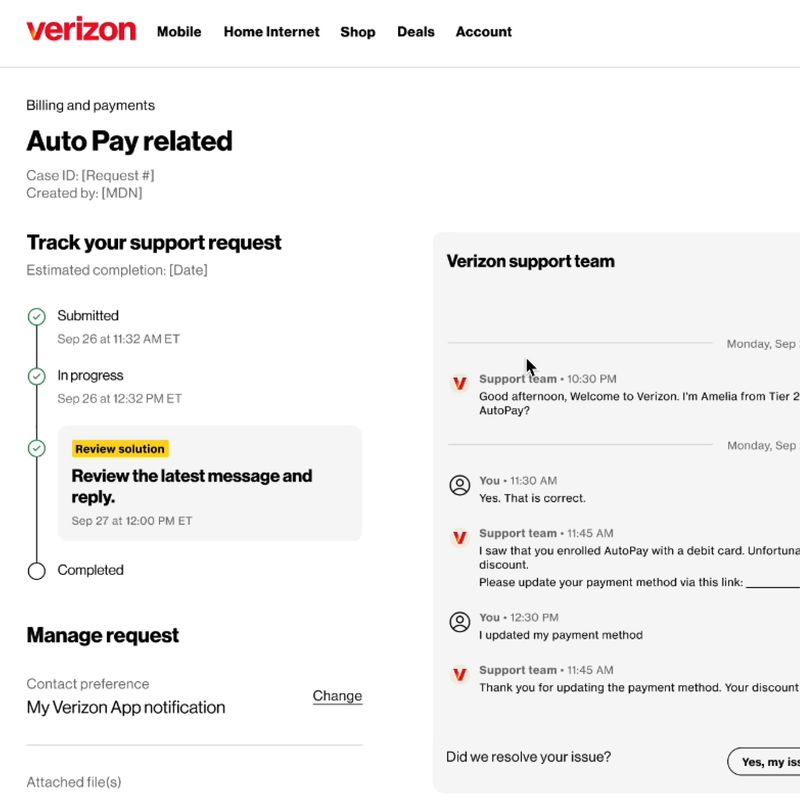Click 'Verizon support team' heading
Viewport: 800px width, 800px height.
(531, 261)
